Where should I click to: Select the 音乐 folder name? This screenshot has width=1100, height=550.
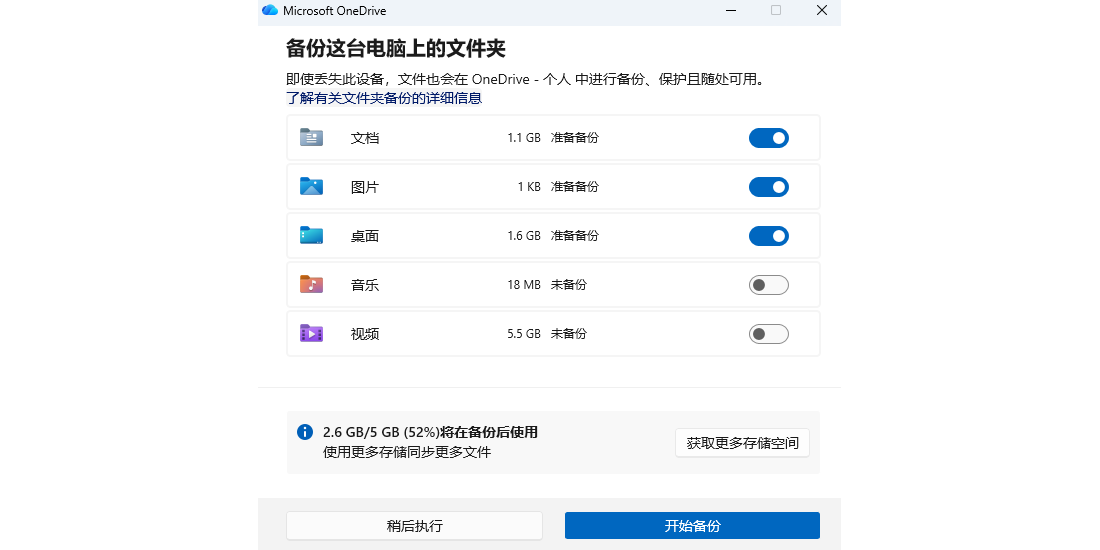pyautogui.click(x=365, y=286)
